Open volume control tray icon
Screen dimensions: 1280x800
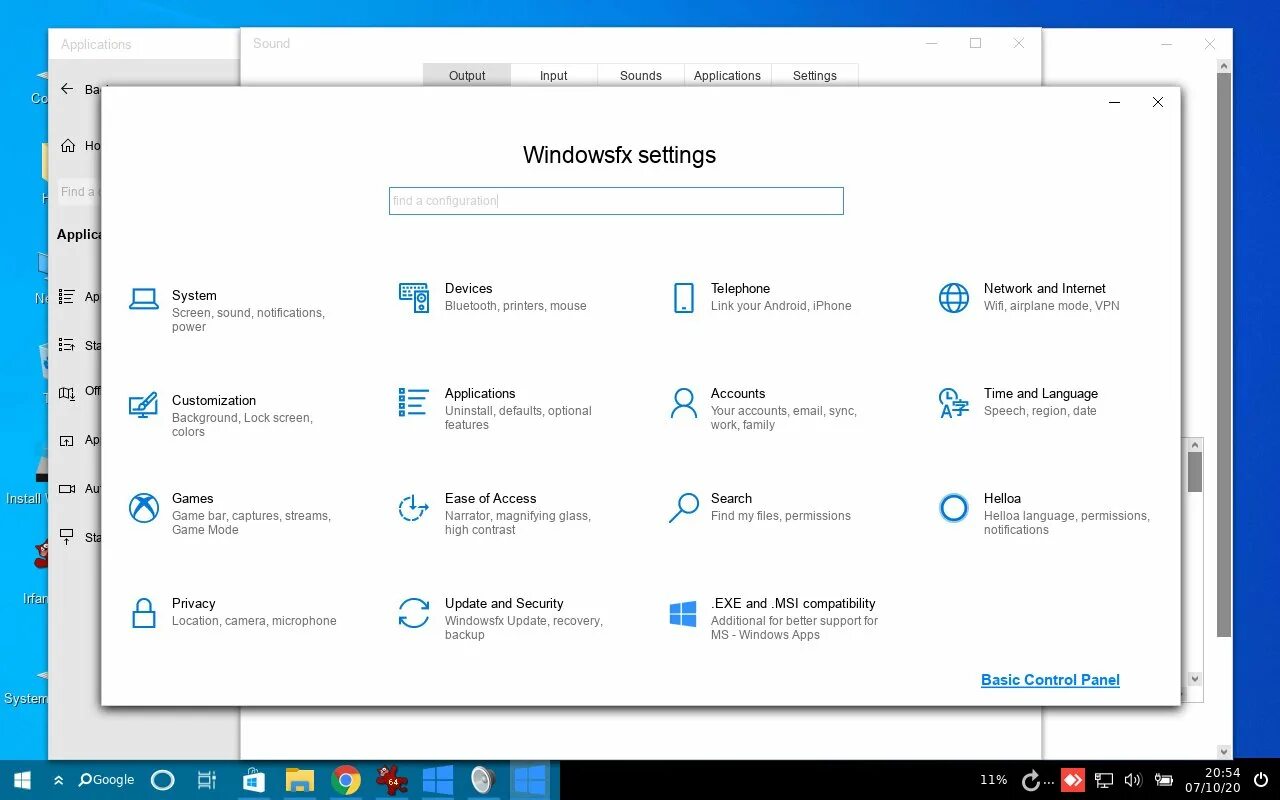(x=1133, y=780)
